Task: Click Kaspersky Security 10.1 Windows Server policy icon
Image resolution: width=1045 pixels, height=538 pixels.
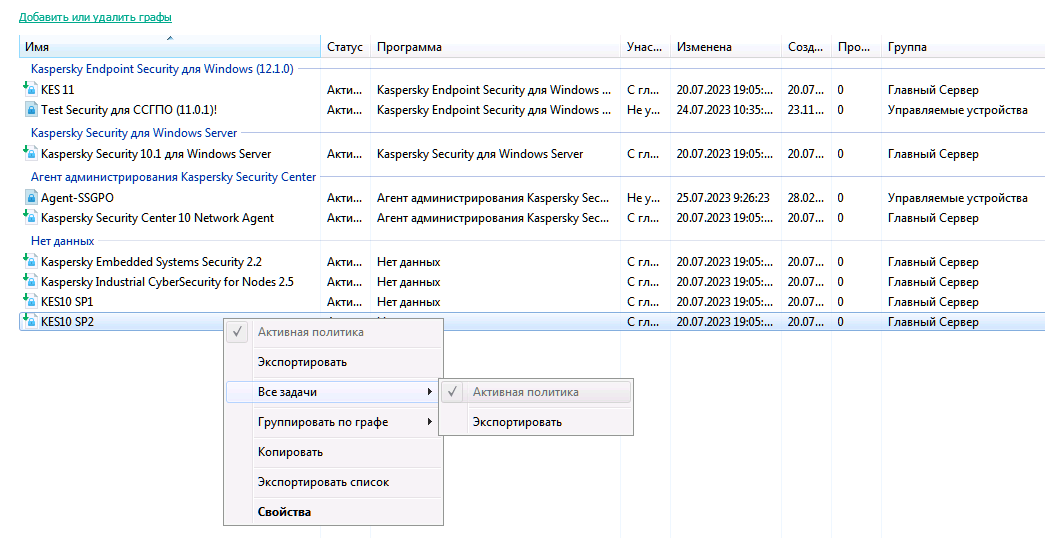Action: 30,154
